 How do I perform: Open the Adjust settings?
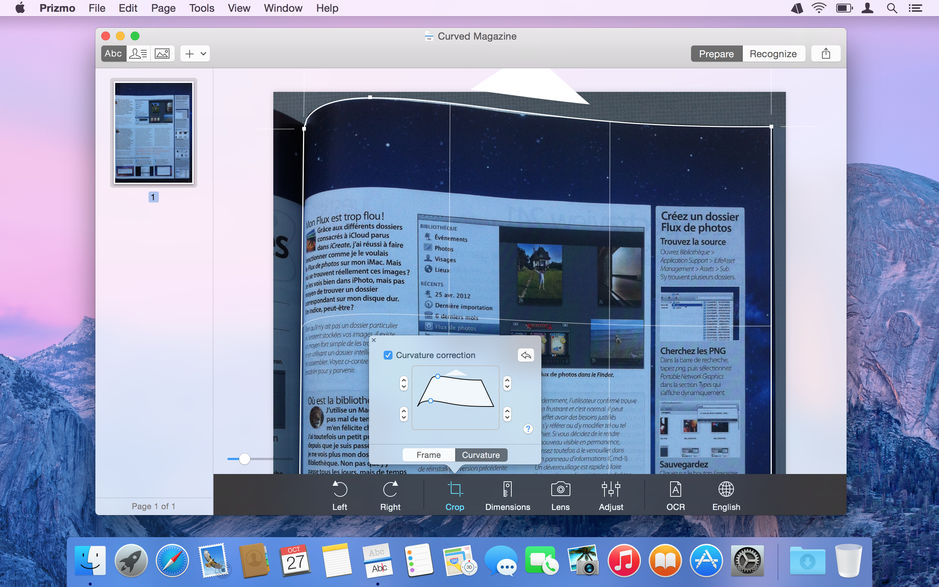coord(612,495)
